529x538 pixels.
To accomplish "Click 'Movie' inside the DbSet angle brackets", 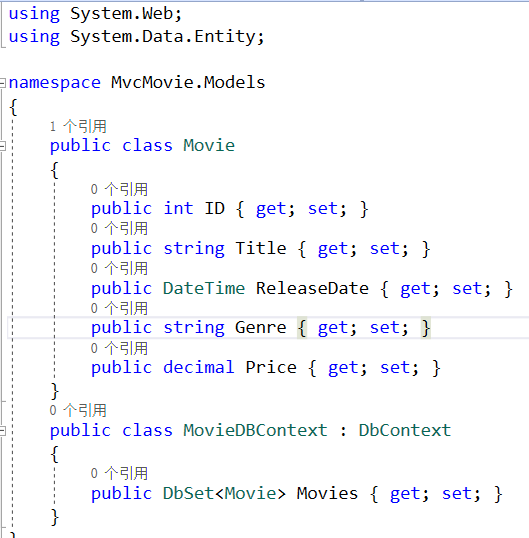I will 250,493.
